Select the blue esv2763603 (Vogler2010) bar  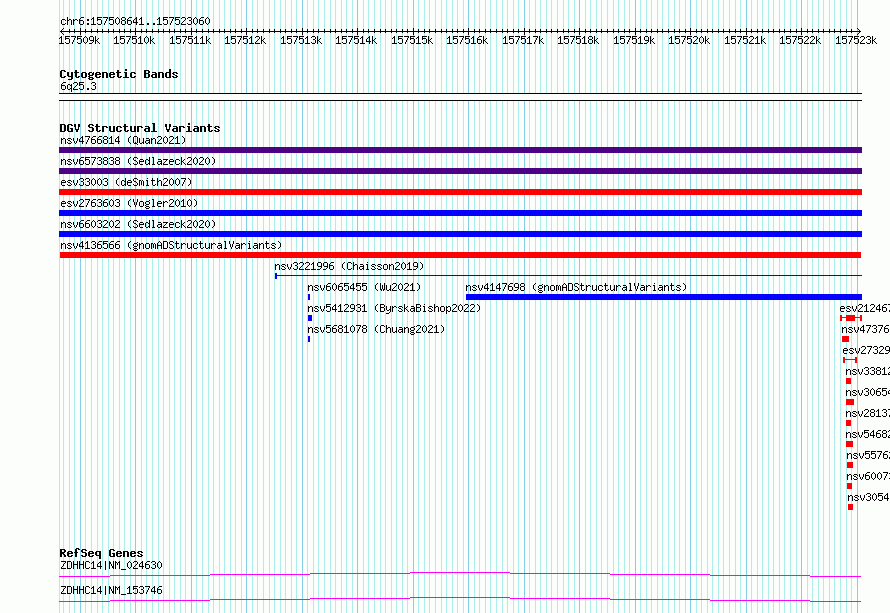tap(460, 213)
